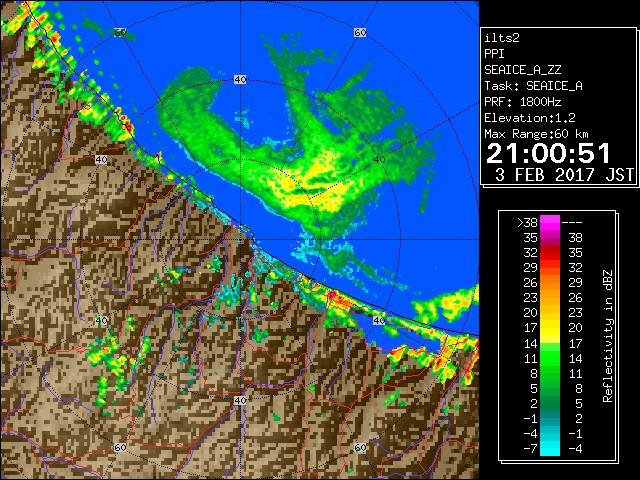Click the cyan -7 dBZ legend swatch
The image size is (640, 480).
click(550, 449)
